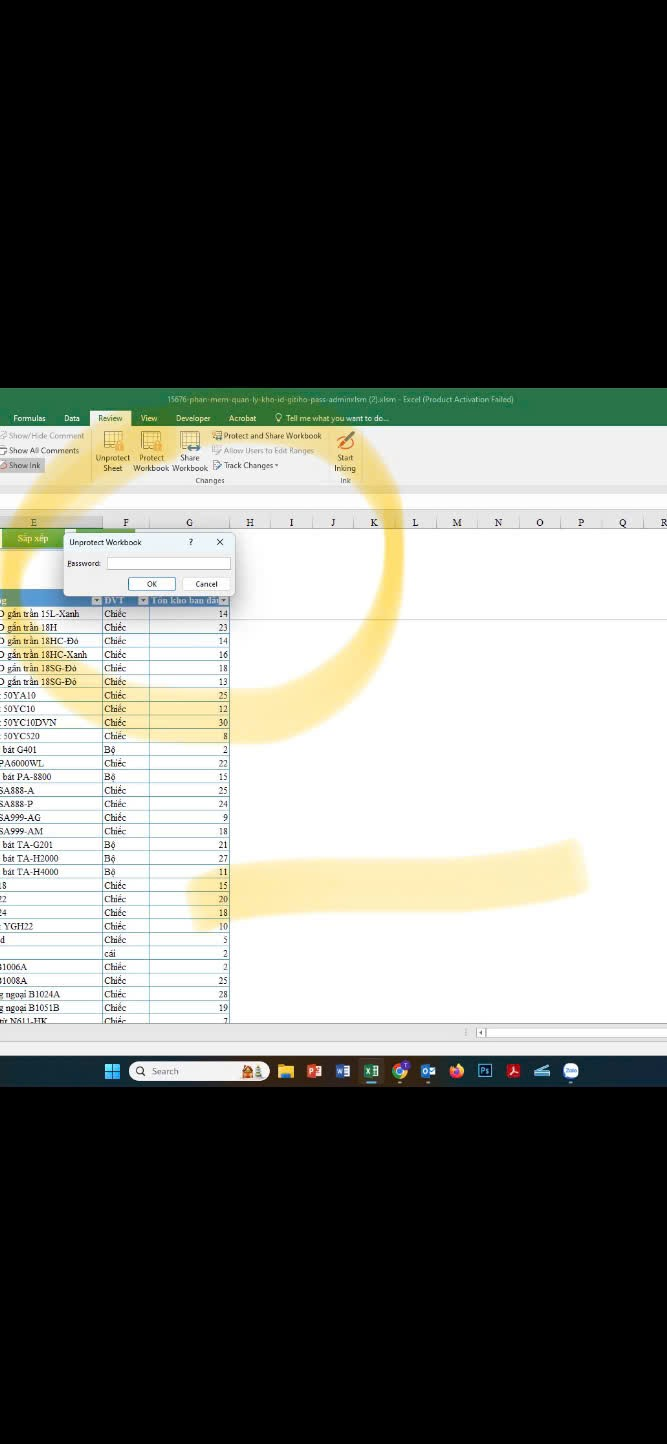Open the Tồn kho ban đầu filter dropdown
Image resolution: width=667 pixels, height=1444 pixels.
(223, 601)
